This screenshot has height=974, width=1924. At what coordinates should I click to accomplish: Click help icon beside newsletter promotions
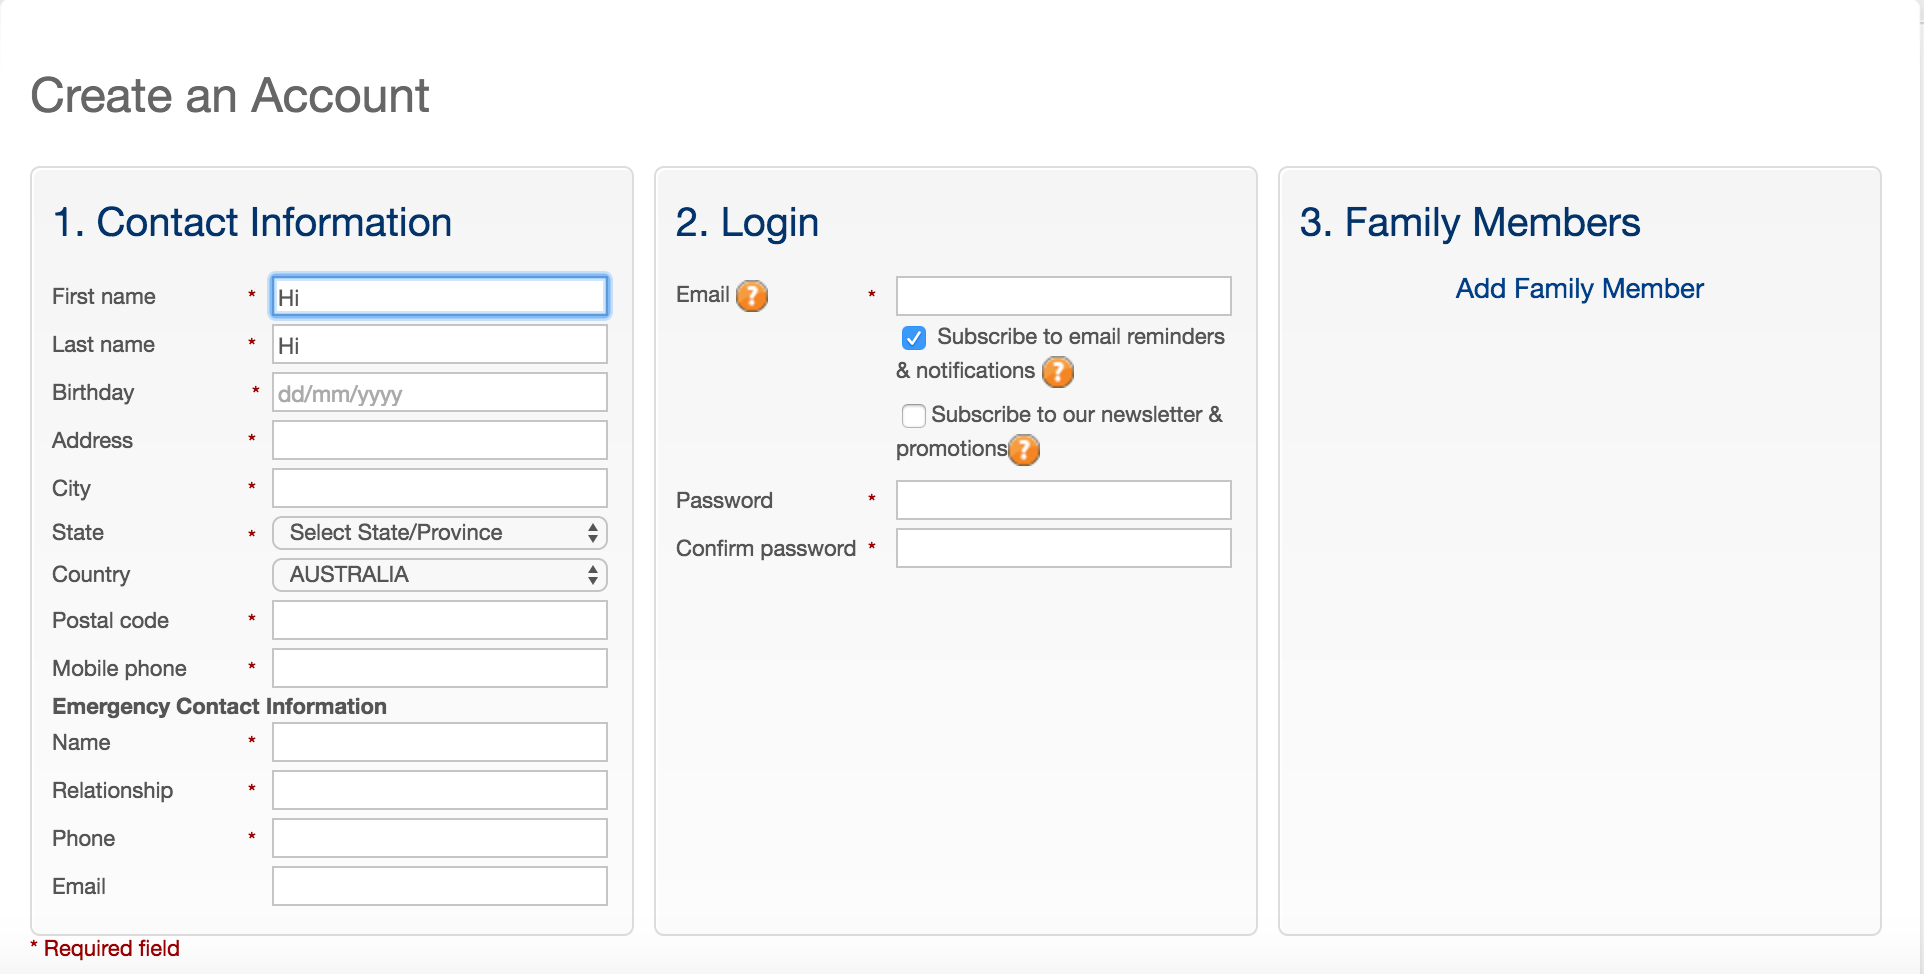click(x=1024, y=450)
